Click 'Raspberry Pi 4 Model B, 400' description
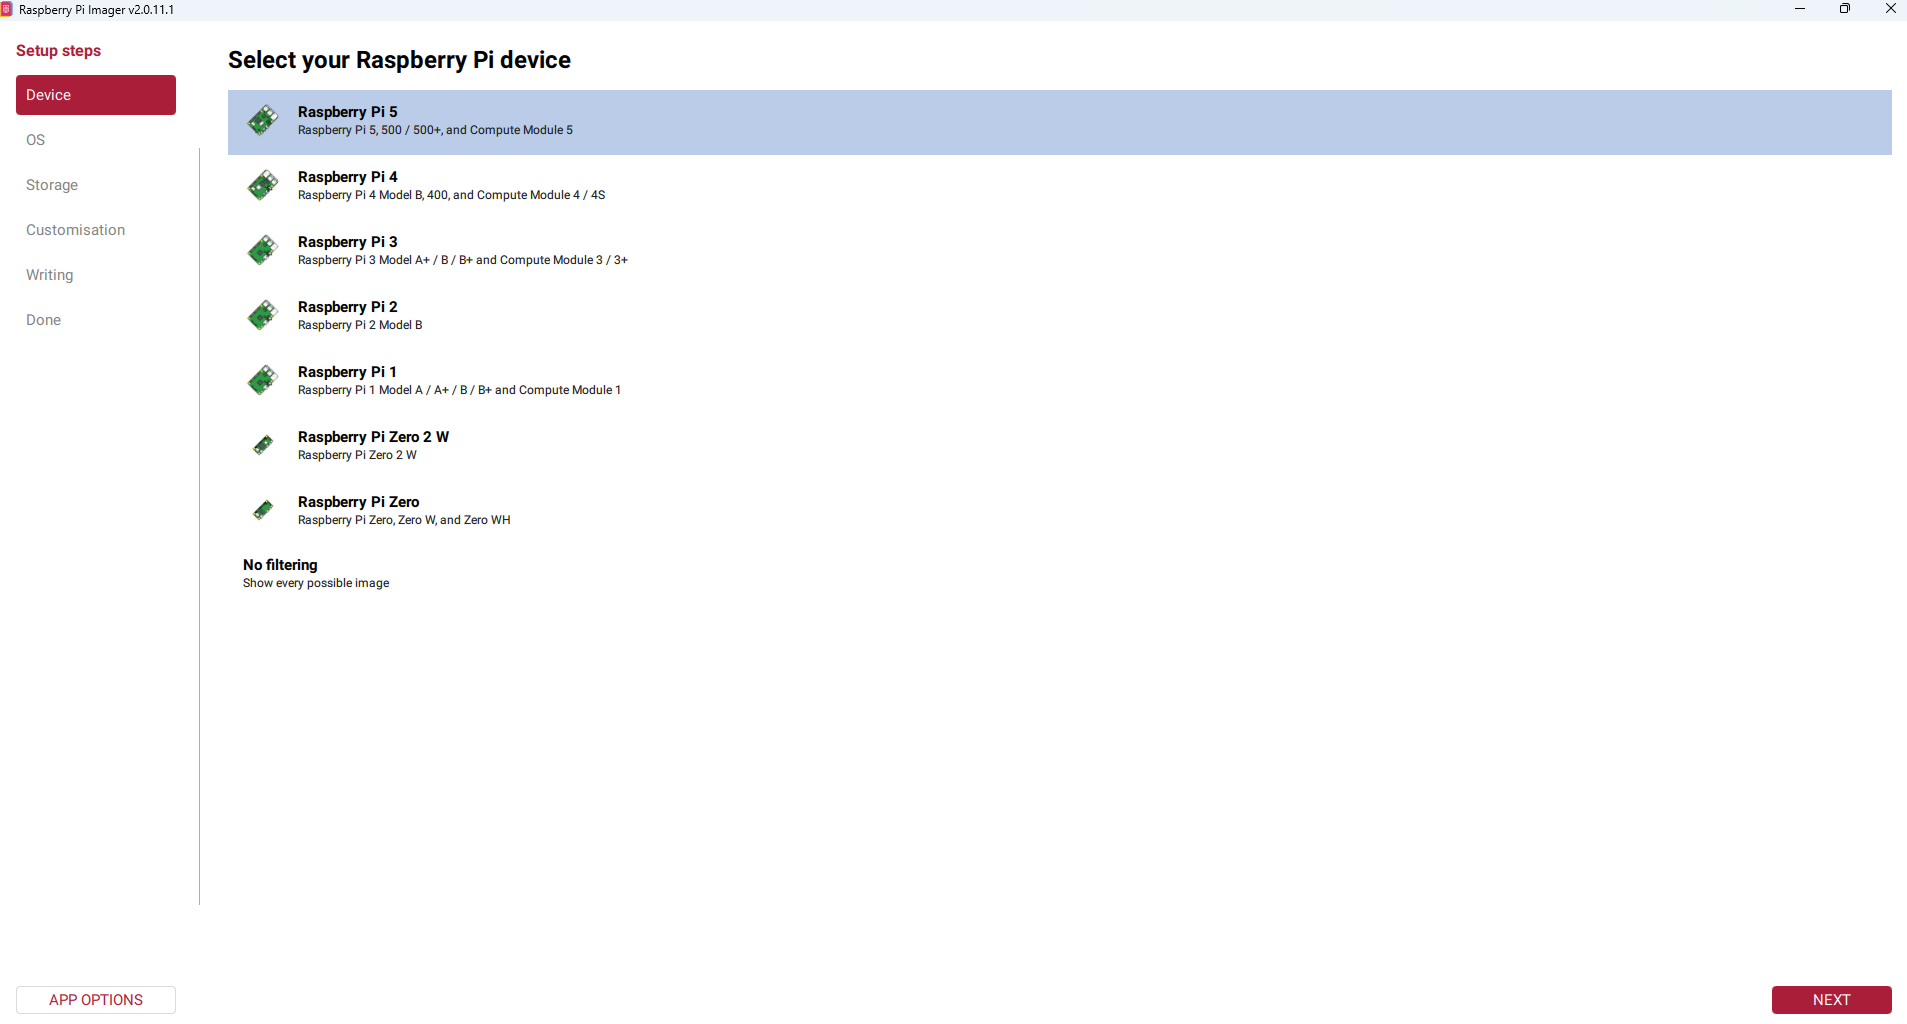 451,195
